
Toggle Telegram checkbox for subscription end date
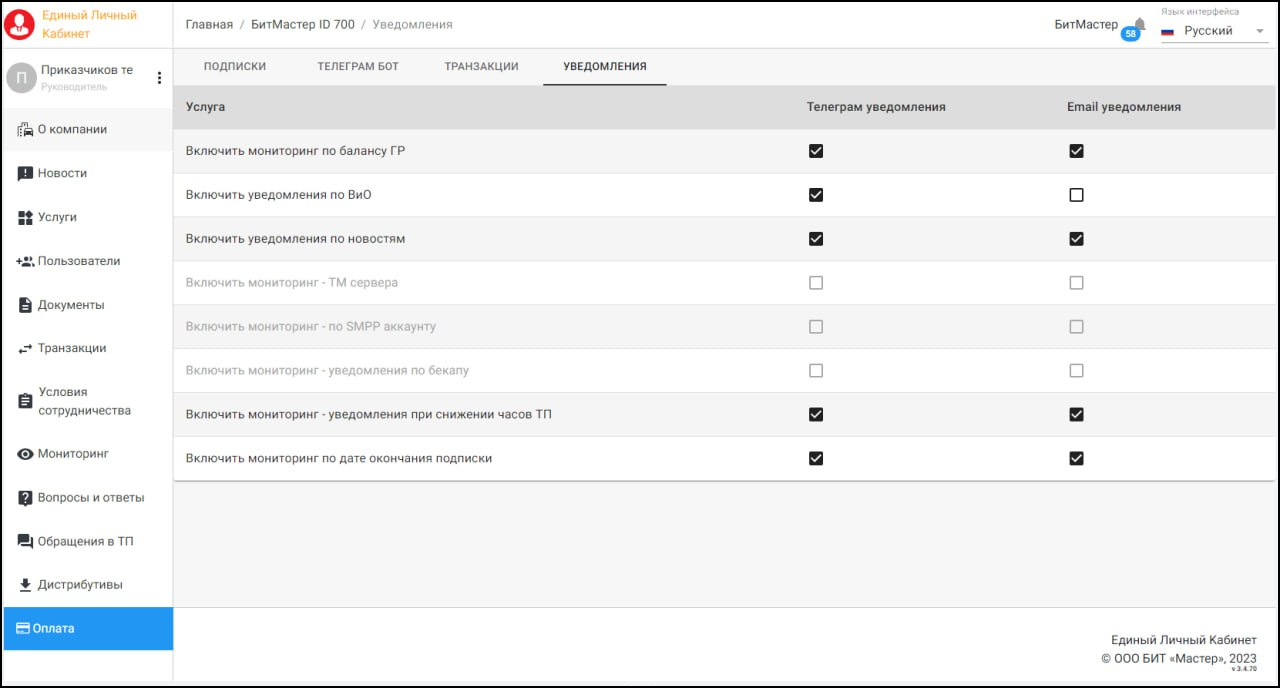[x=816, y=459]
